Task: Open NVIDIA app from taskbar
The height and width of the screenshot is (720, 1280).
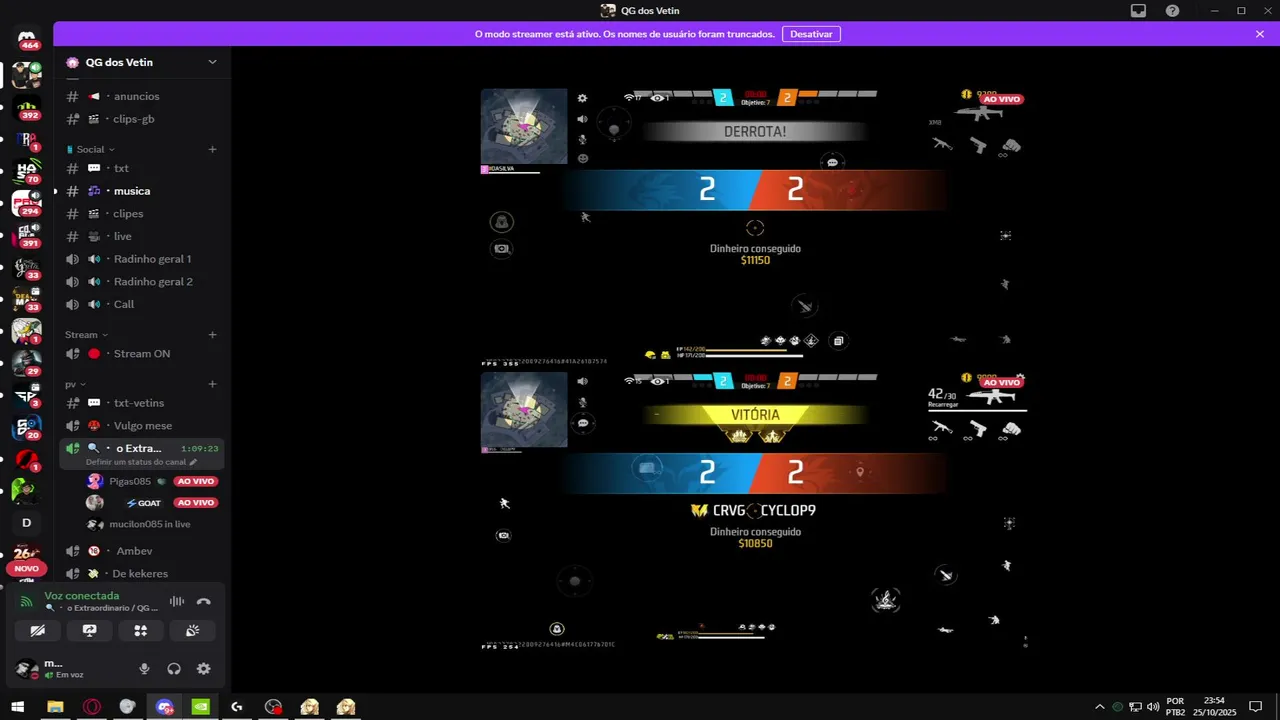Action: pyautogui.click(x=200, y=707)
